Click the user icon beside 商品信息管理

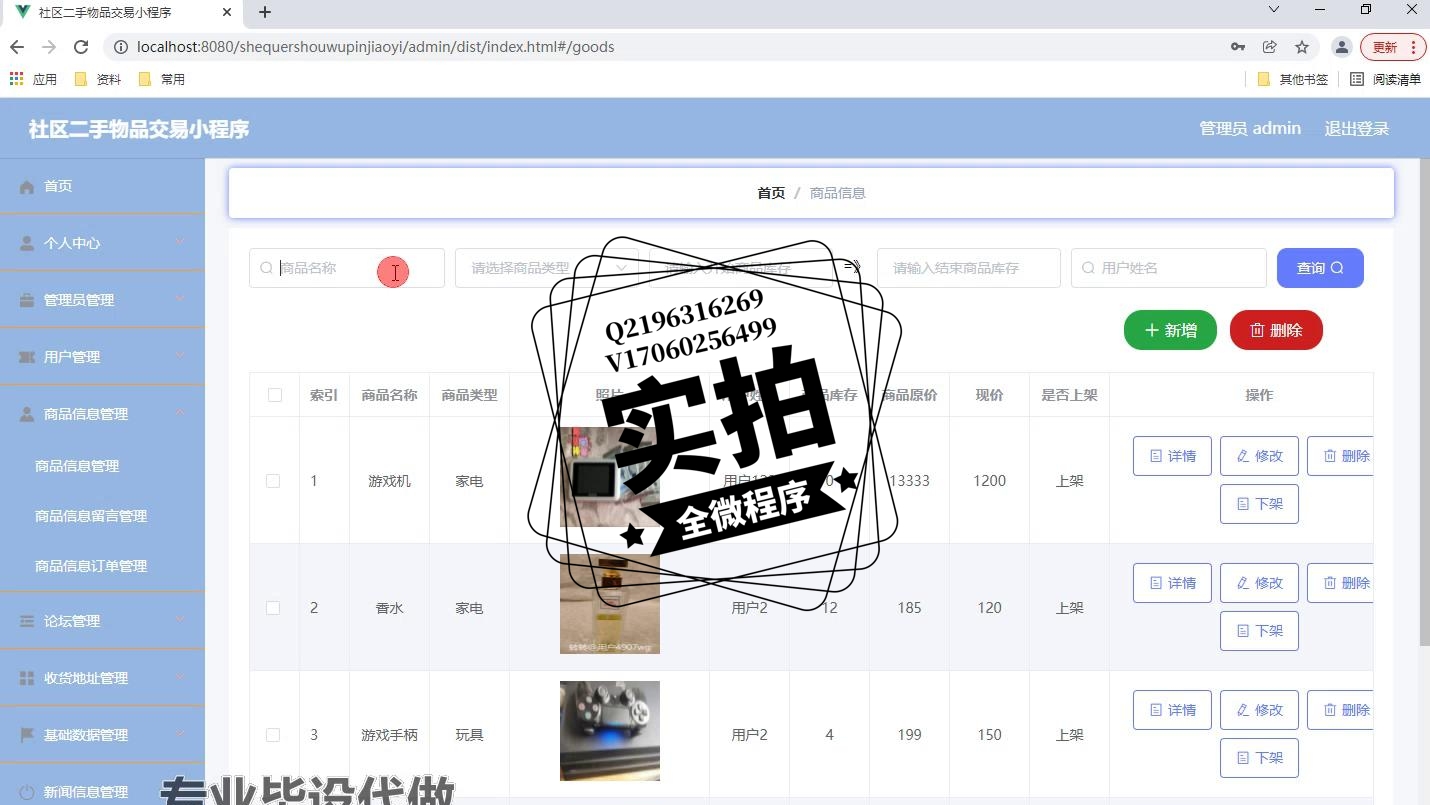click(x=27, y=414)
